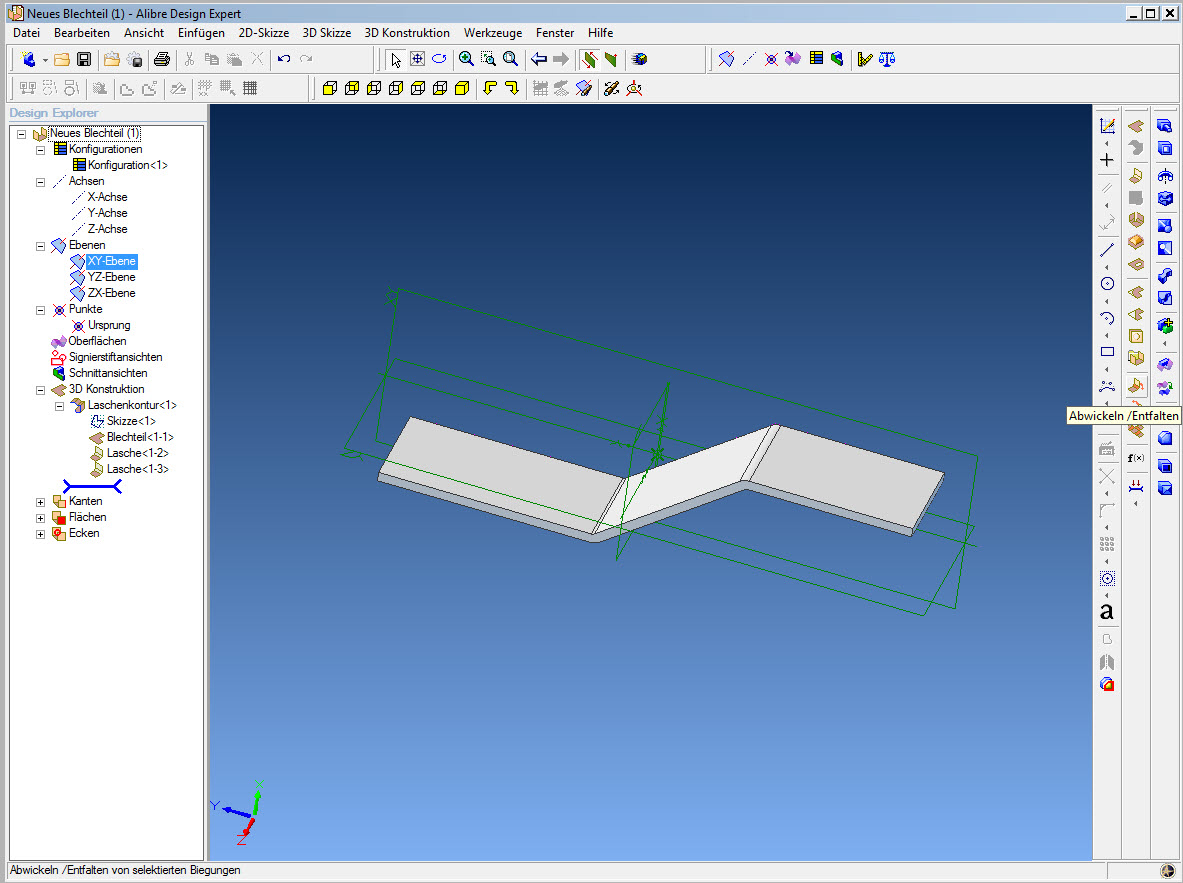Collapse the Ebenen tree node
Viewport: 1183px width, 883px height.
(x=41, y=246)
